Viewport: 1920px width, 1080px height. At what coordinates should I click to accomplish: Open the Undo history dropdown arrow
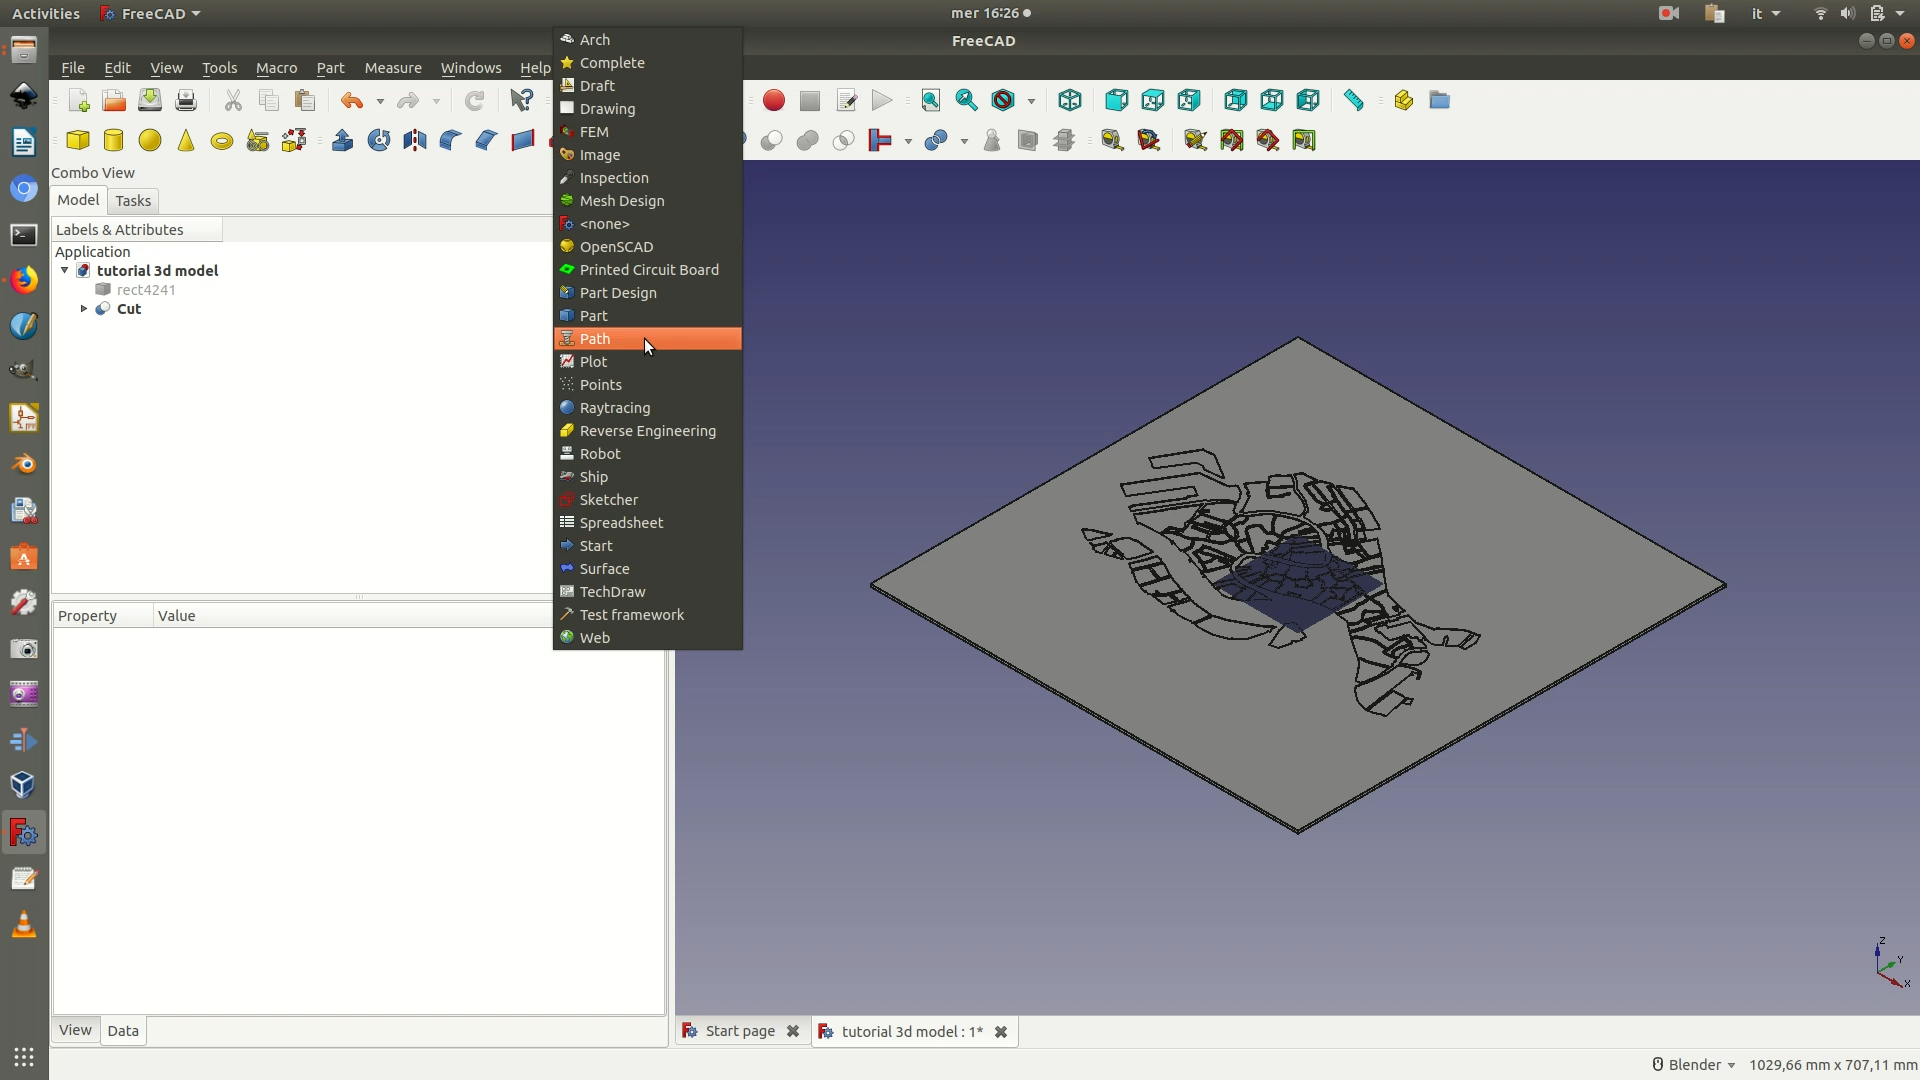point(380,102)
